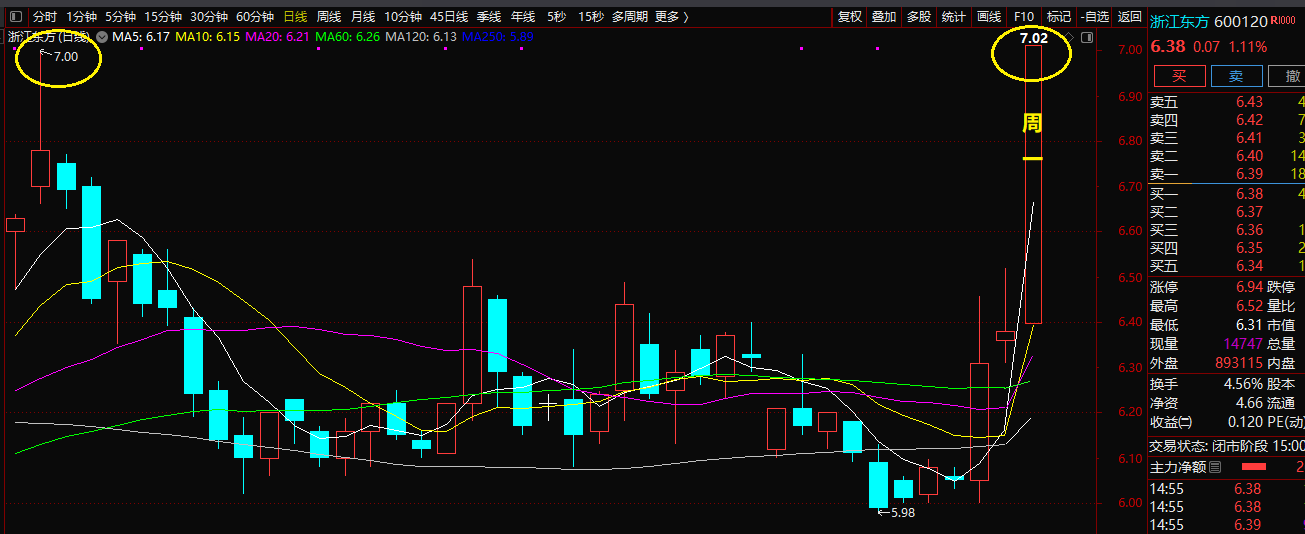
Task: Switch to 年线 yearly chart
Action: 523,17
